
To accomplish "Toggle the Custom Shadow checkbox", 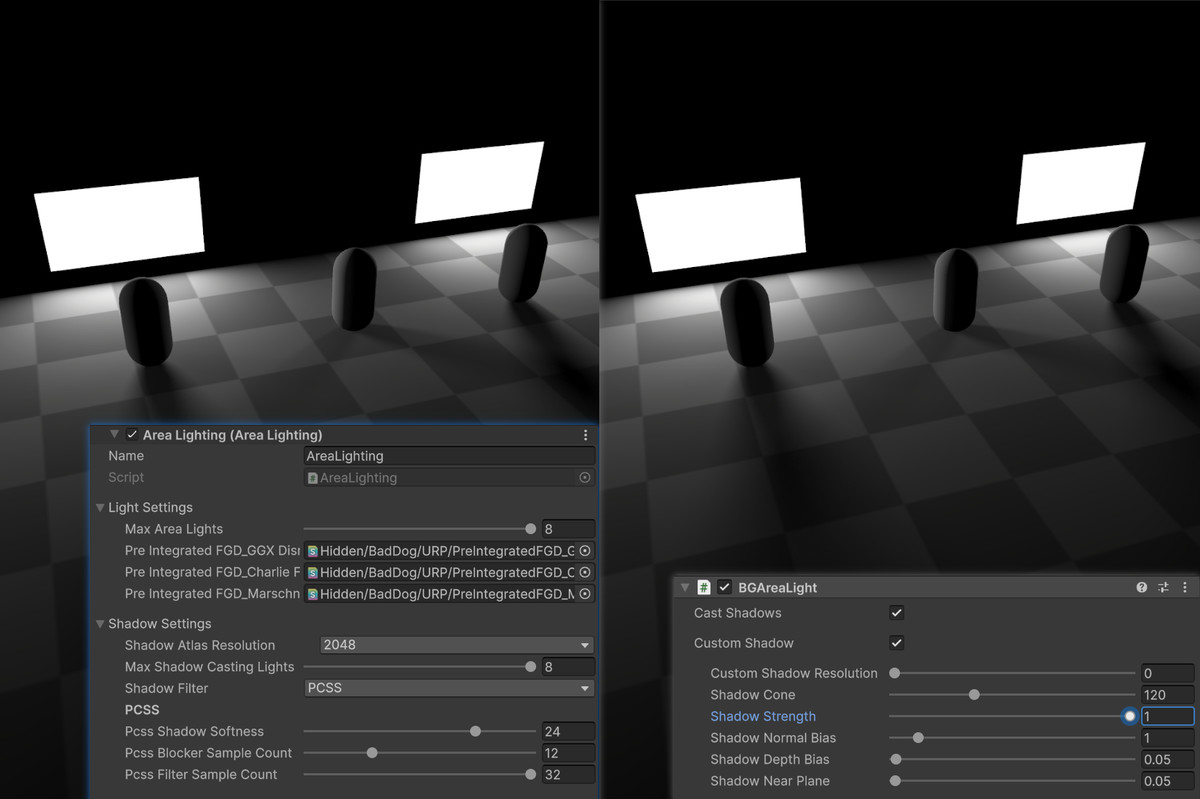I will point(896,643).
